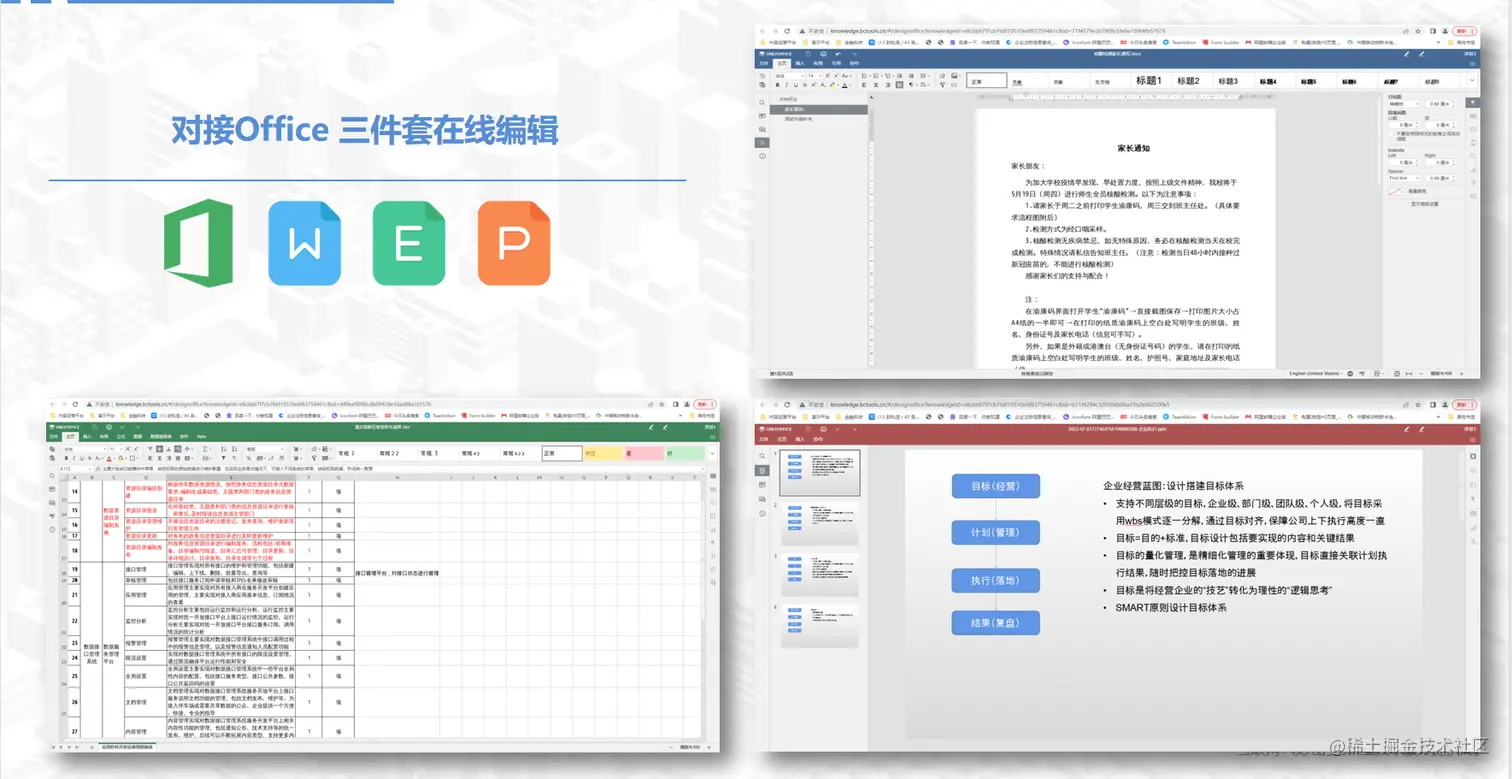This screenshot has width=1512, height=779.
Task: Click print icon in document editor title bar
Action: [x=823, y=54]
